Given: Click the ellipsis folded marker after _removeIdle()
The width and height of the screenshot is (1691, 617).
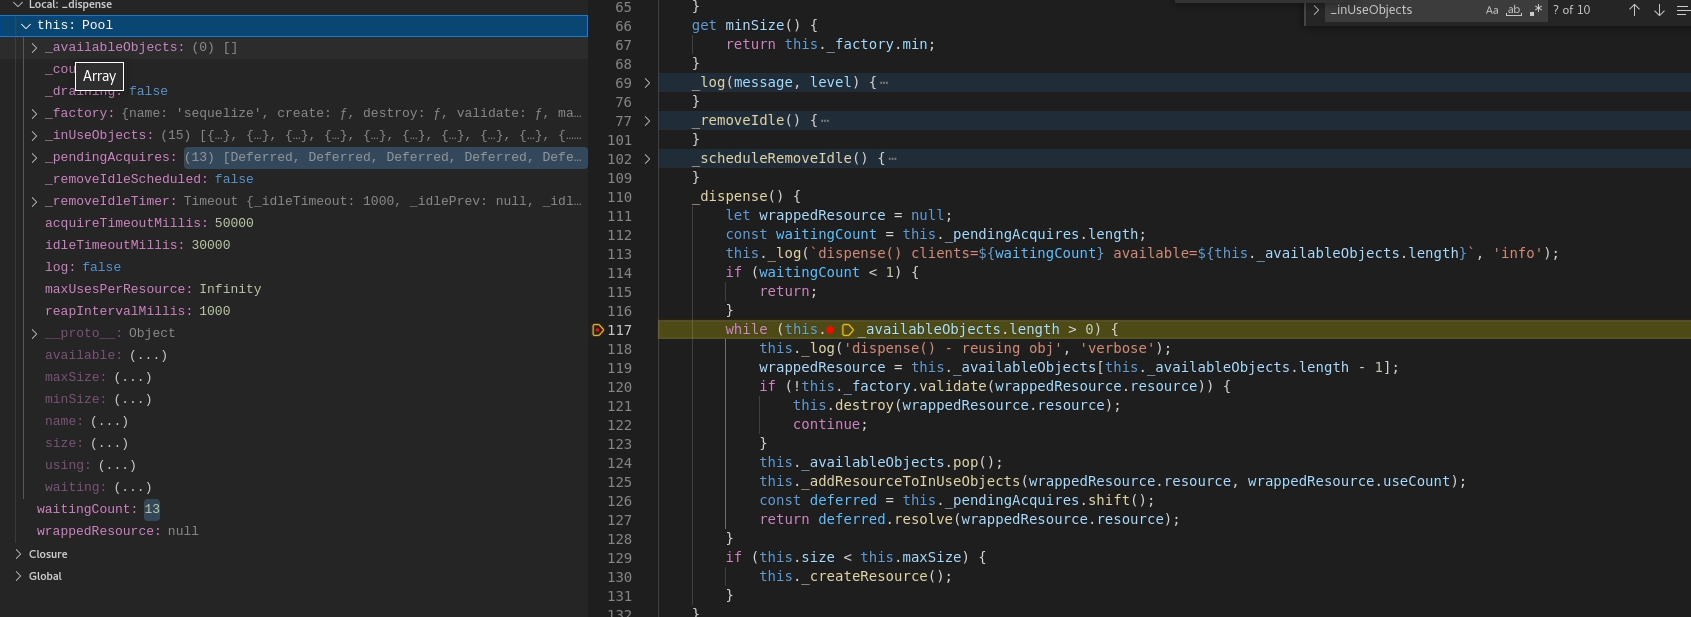Looking at the screenshot, I should [824, 121].
